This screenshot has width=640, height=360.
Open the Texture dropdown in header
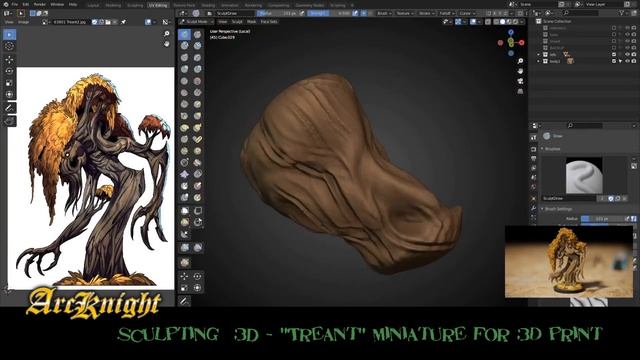click(405, 13)
